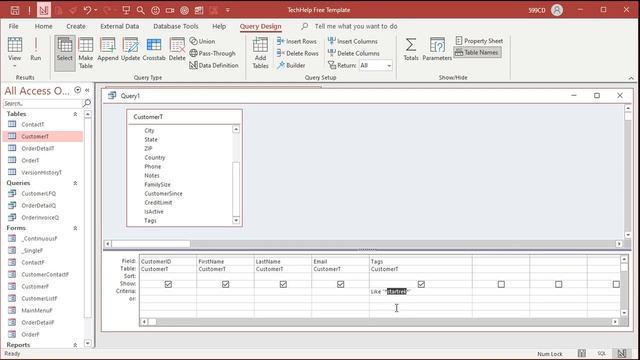Open the View button in Results group
Viewport: 640px width, 360px height.
15,52
